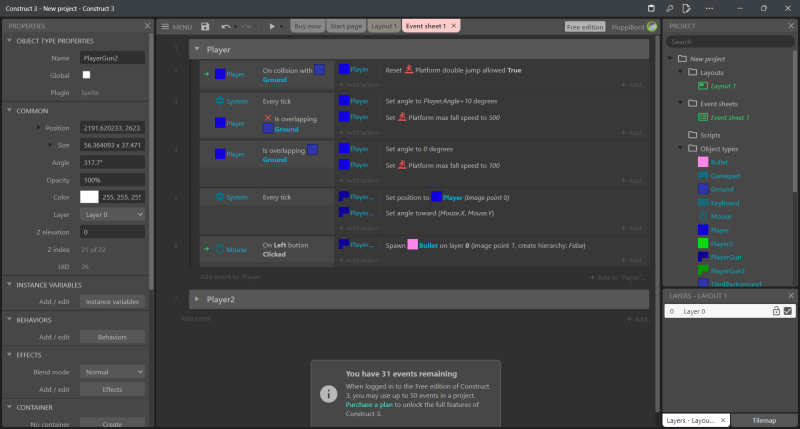Select the Ground object type
This screenshot has width=800, height=429.
tap(721, 189)
